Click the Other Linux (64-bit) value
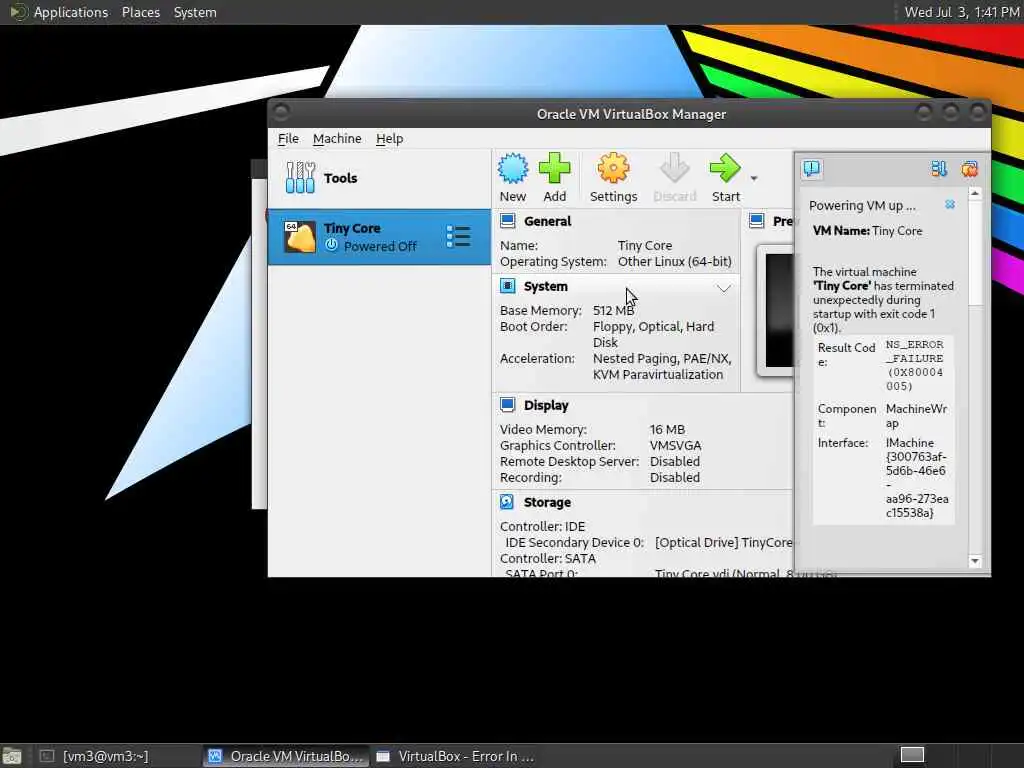 tap(675, 261)
